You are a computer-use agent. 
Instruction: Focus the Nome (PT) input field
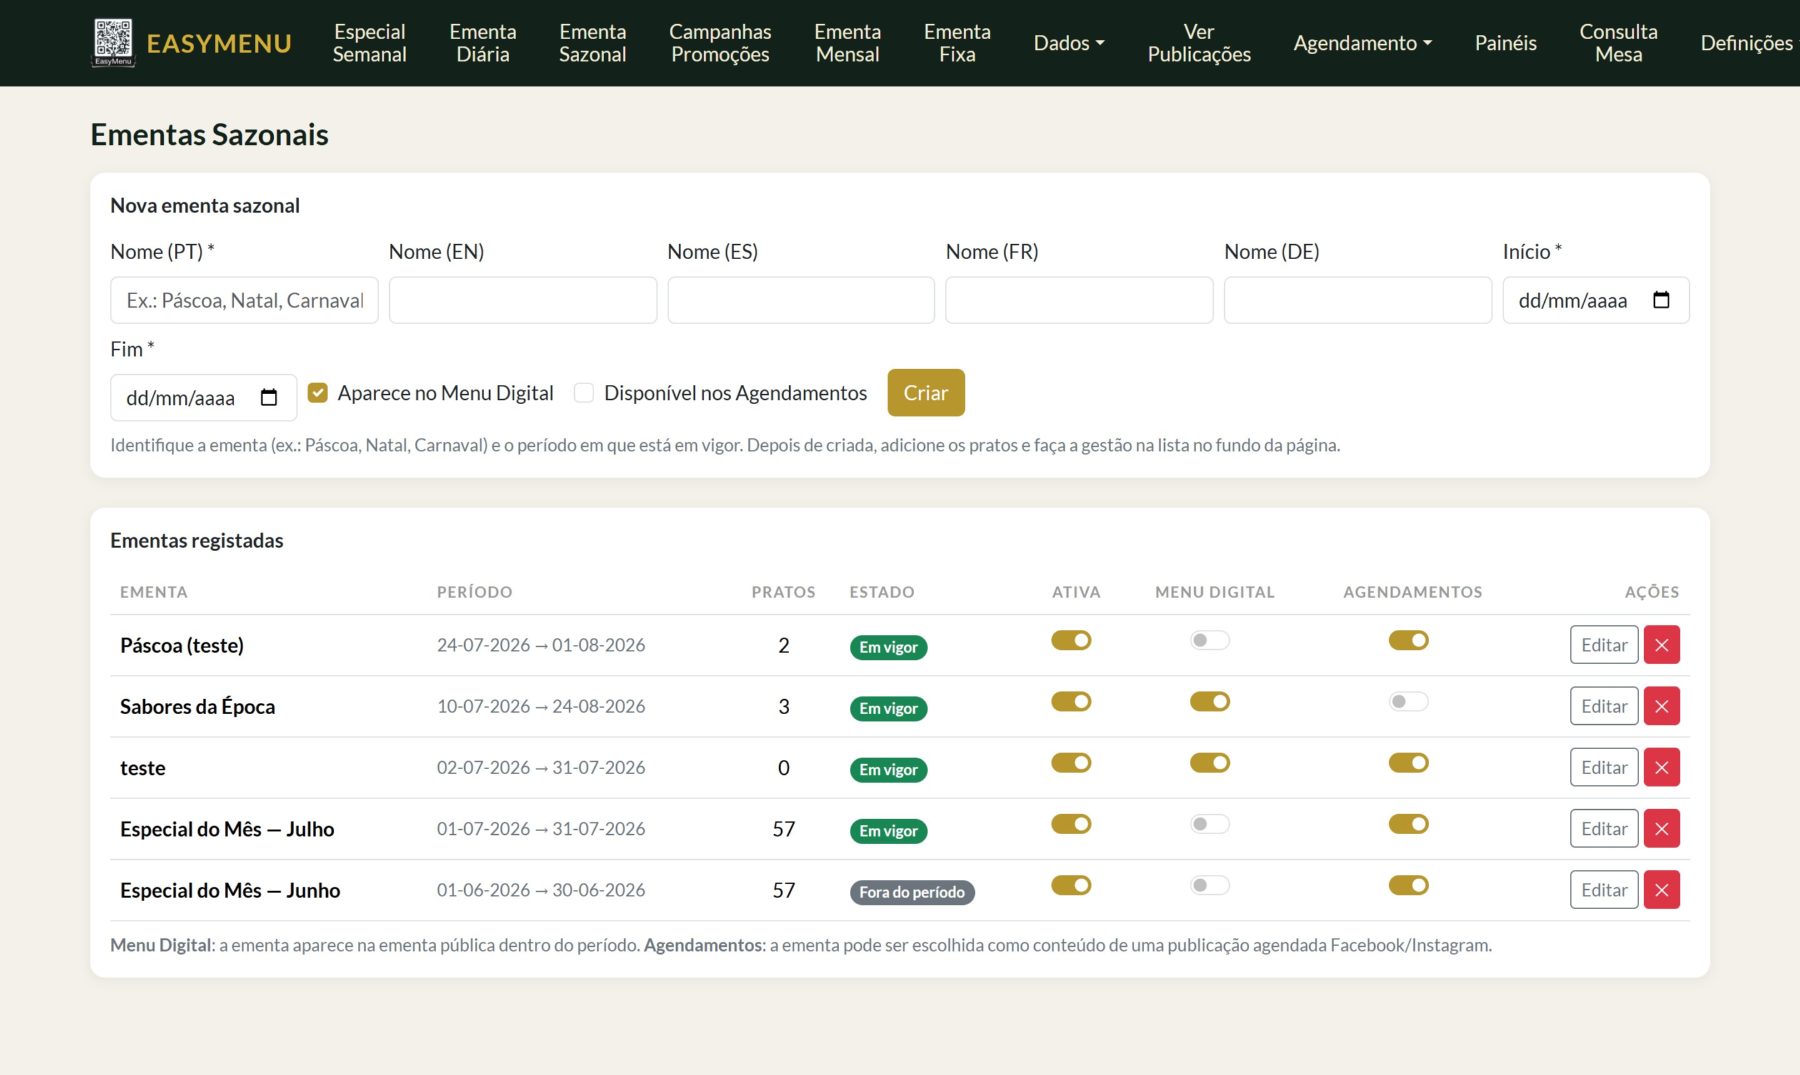point(244,300)
